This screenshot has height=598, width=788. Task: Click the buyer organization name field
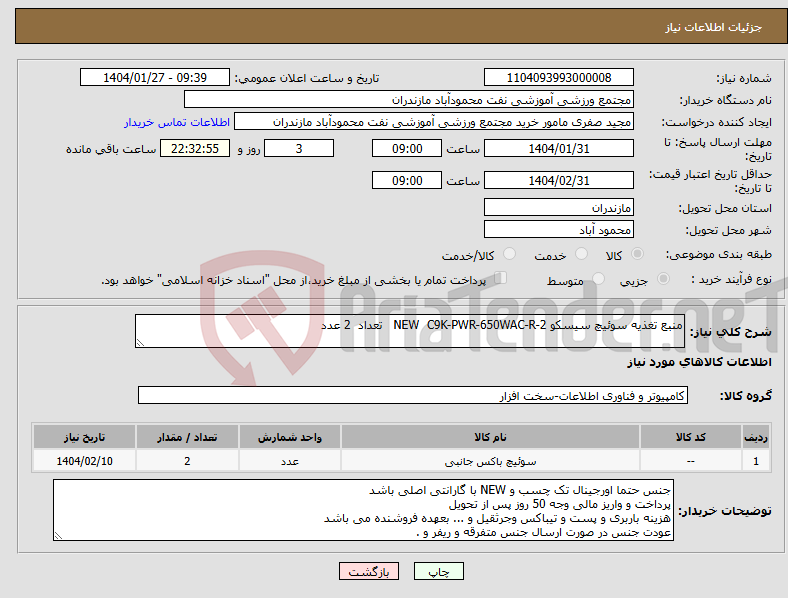(x=409, y=100)
